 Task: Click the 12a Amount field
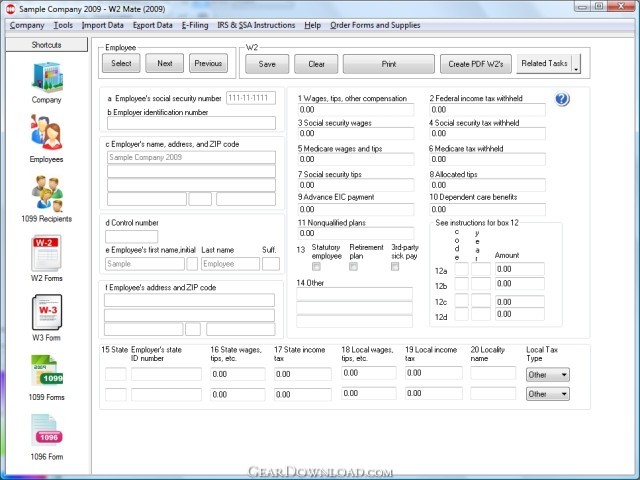click(x=520, y=269)
